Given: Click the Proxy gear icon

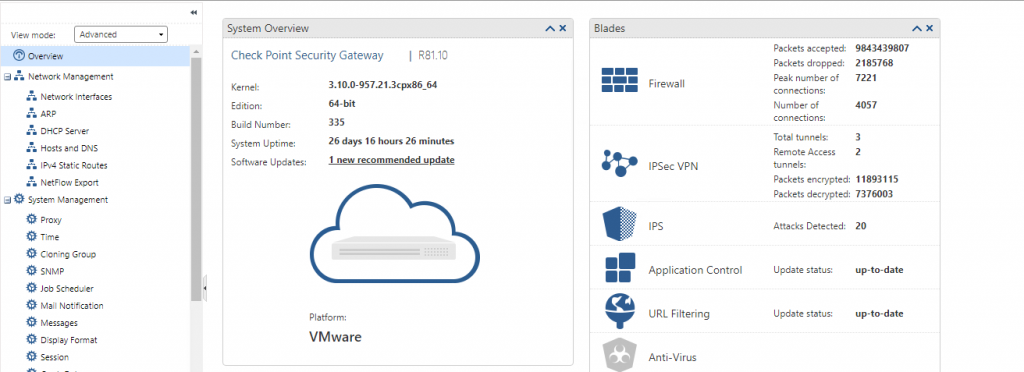Looking at the screenshot, I should point(31,219).
